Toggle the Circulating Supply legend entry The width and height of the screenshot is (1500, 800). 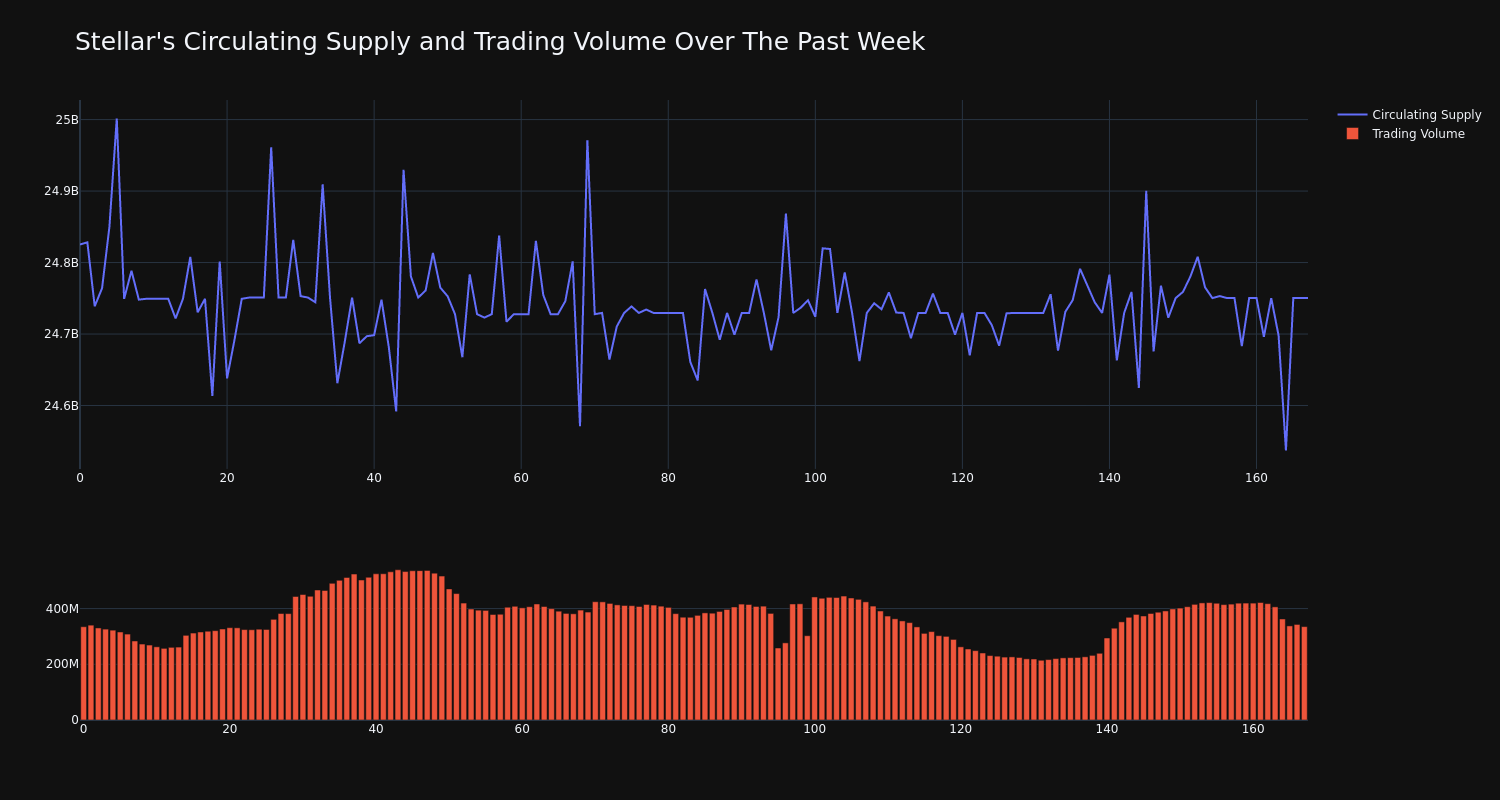pyautogui.click(x=1409, y=115)
